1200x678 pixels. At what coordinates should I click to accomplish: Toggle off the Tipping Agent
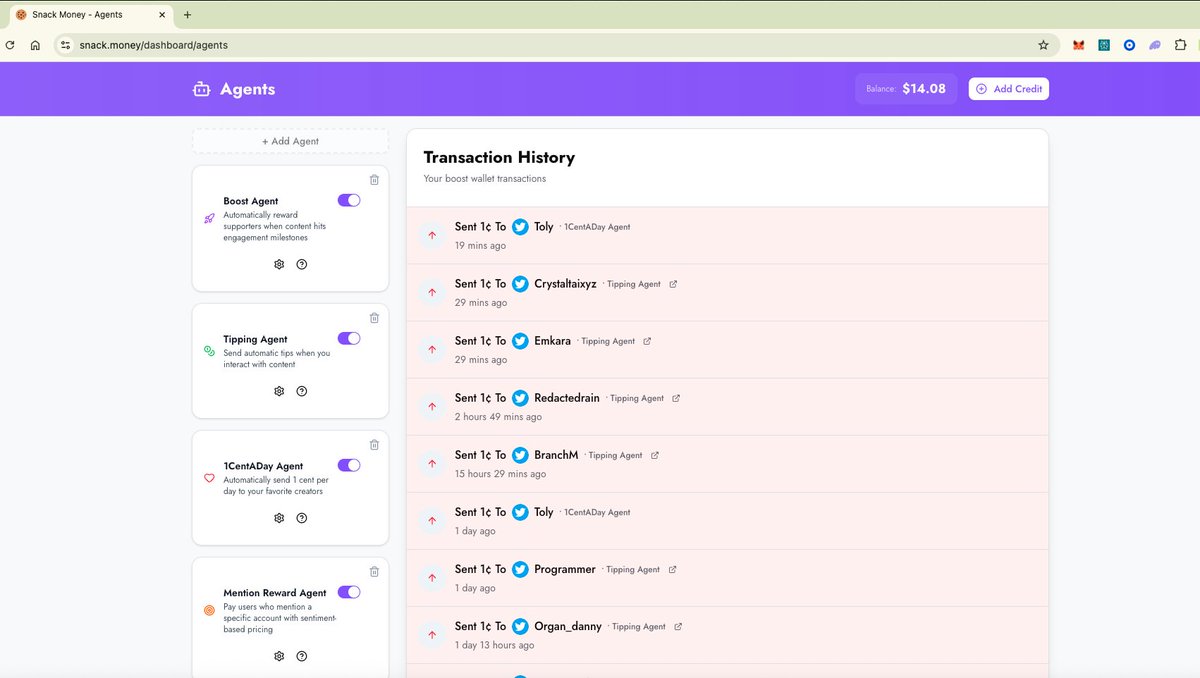coord(348,338)
